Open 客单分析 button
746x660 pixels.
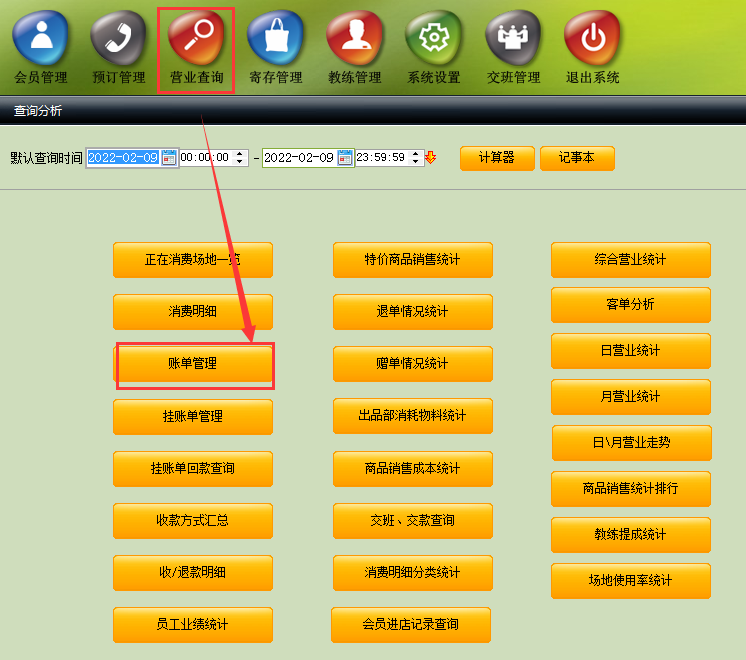[631, 305]
